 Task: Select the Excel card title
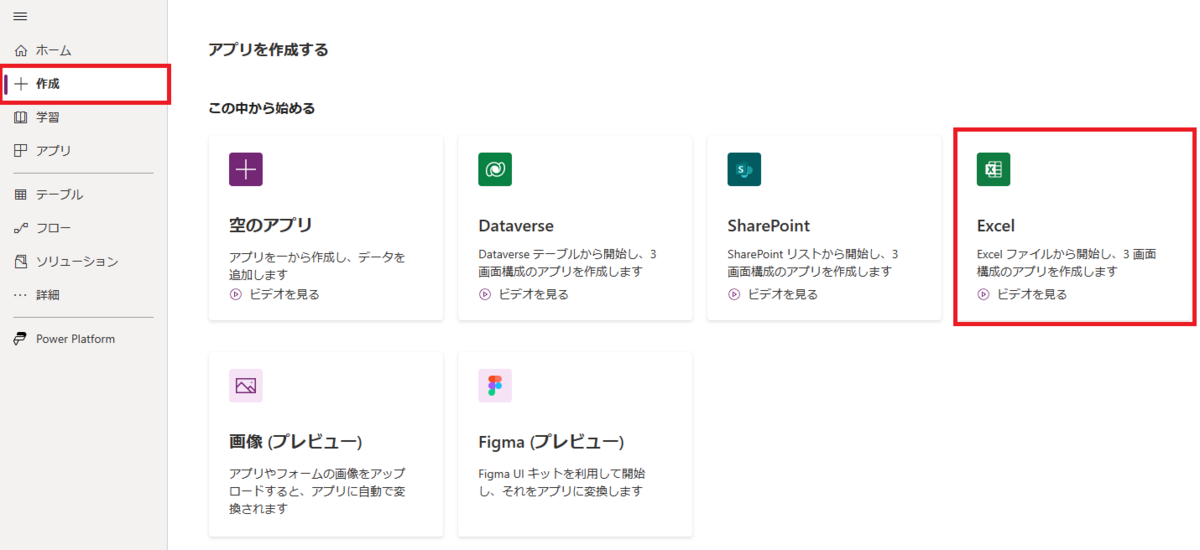pos(996,226)
